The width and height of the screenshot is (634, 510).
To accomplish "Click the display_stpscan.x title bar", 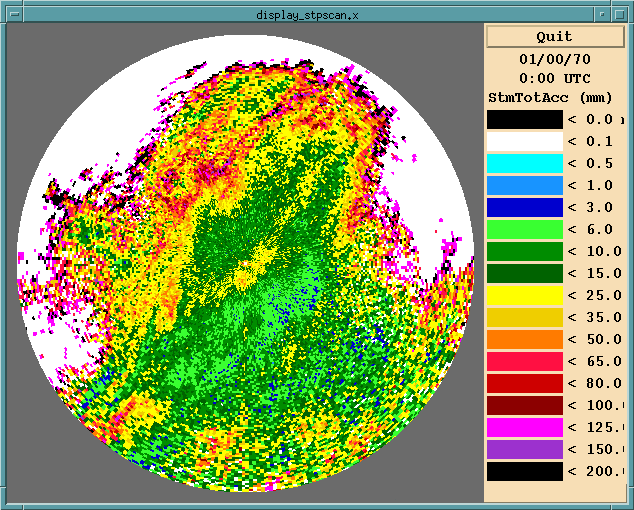I will 308,15.
